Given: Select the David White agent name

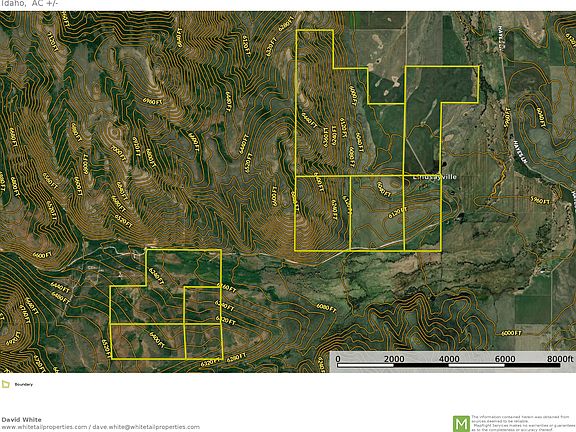Looking at the screenshot, I should tap(21, 420).
